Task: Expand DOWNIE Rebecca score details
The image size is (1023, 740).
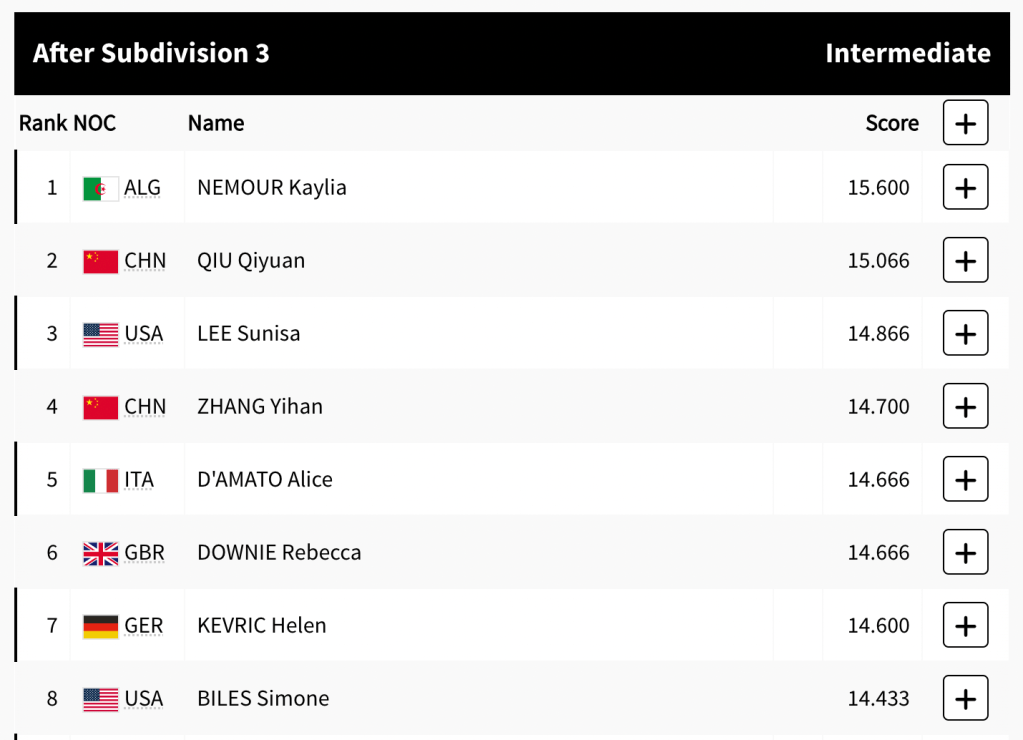Action: pyautogui.click(x=965, y=552)
